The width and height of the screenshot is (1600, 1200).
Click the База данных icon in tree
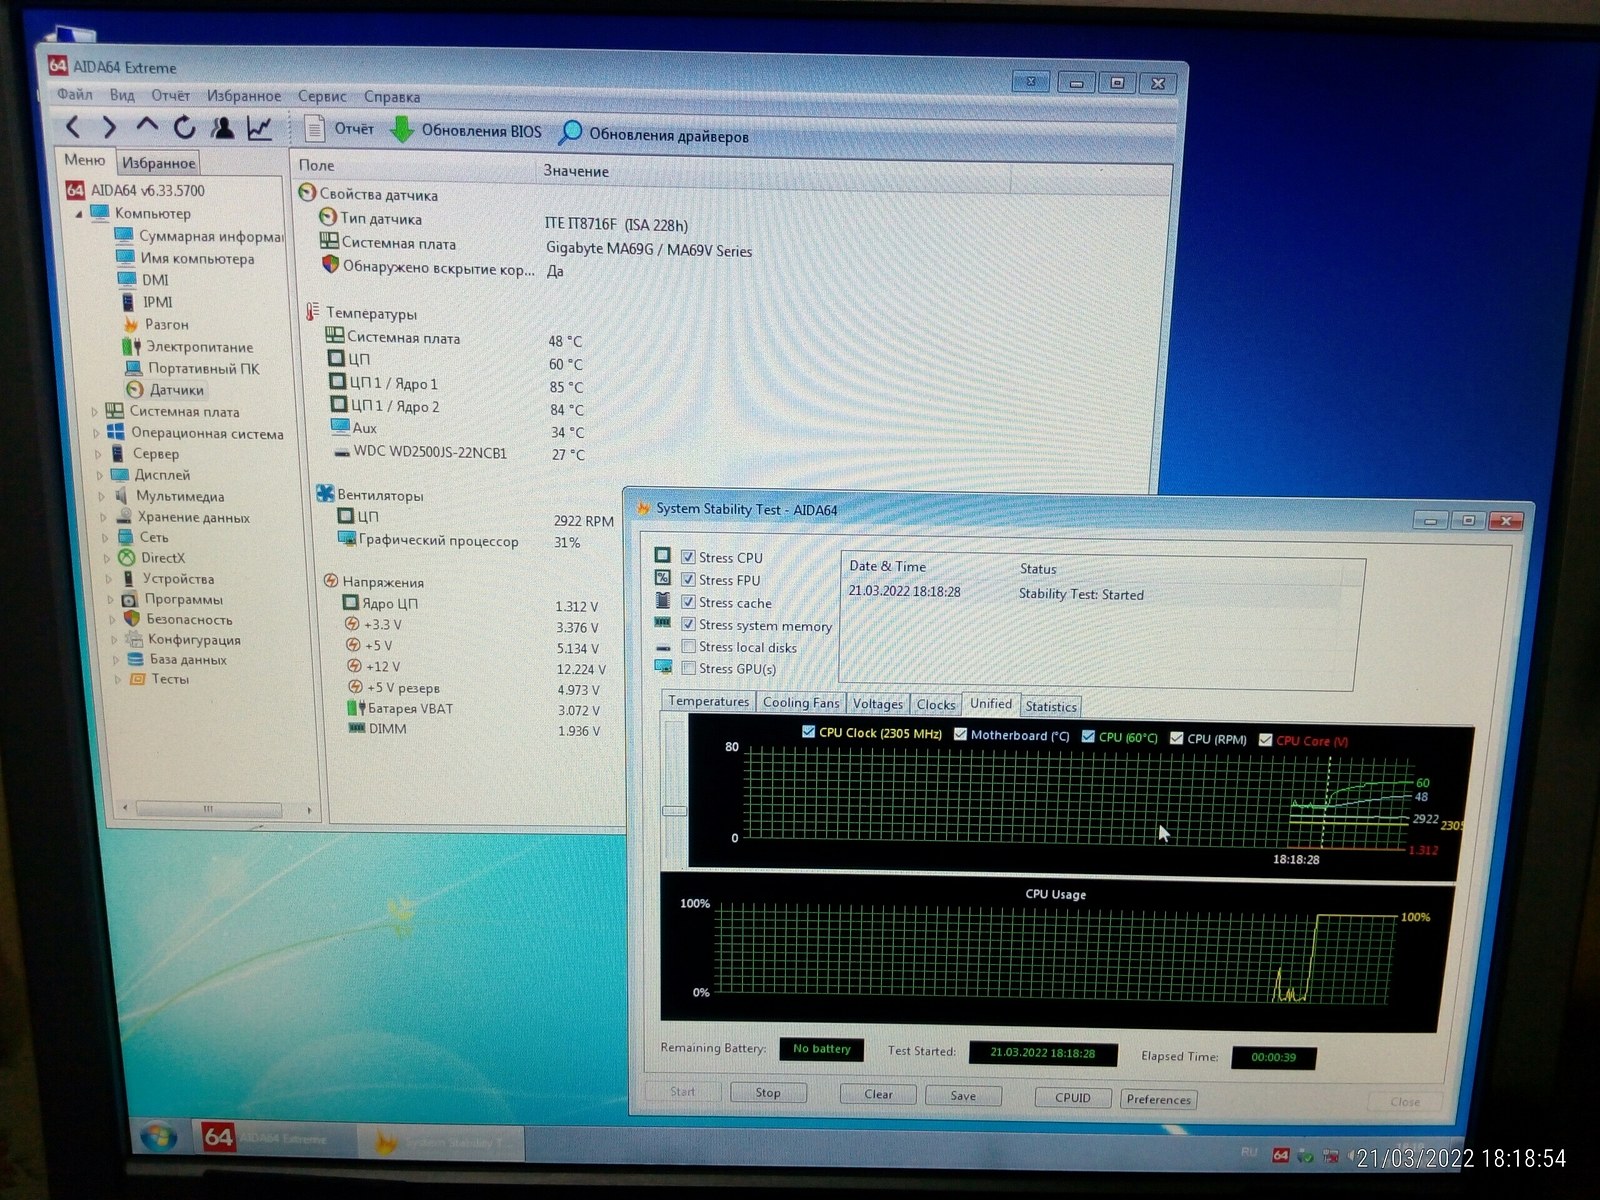tap(135, 659)
